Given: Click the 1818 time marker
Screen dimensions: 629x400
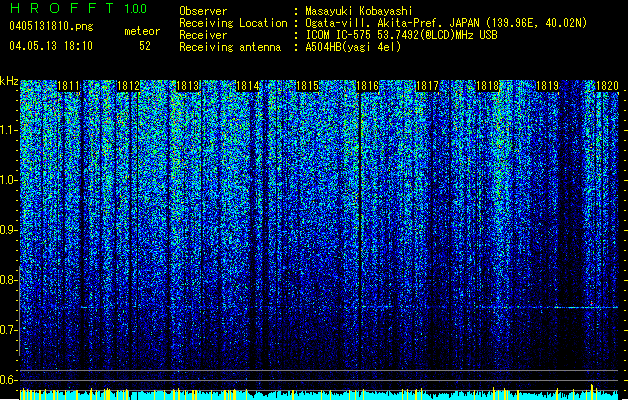Looking at the screenshot, I should [487, 86].
